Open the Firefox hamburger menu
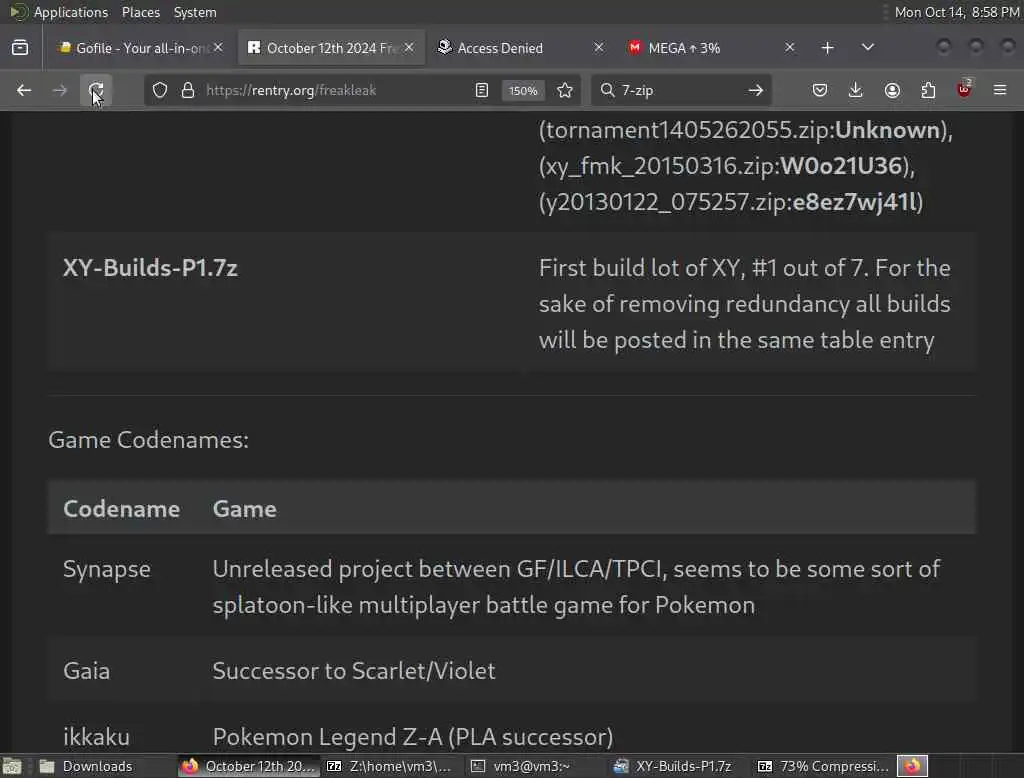The height and width of the screenshot is (778, 1024). click(x=1000, y=90)
